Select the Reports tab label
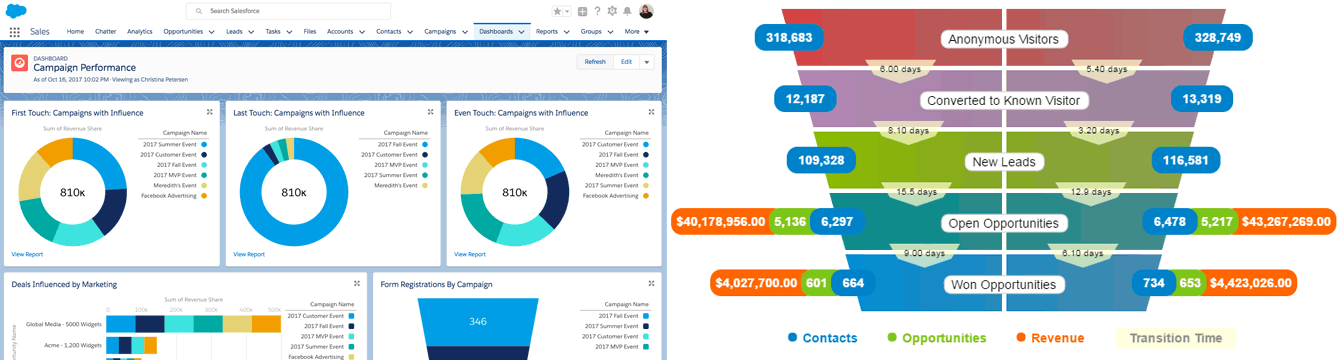This screenshot has height=360, width=1343. click(x=547, y=32)
